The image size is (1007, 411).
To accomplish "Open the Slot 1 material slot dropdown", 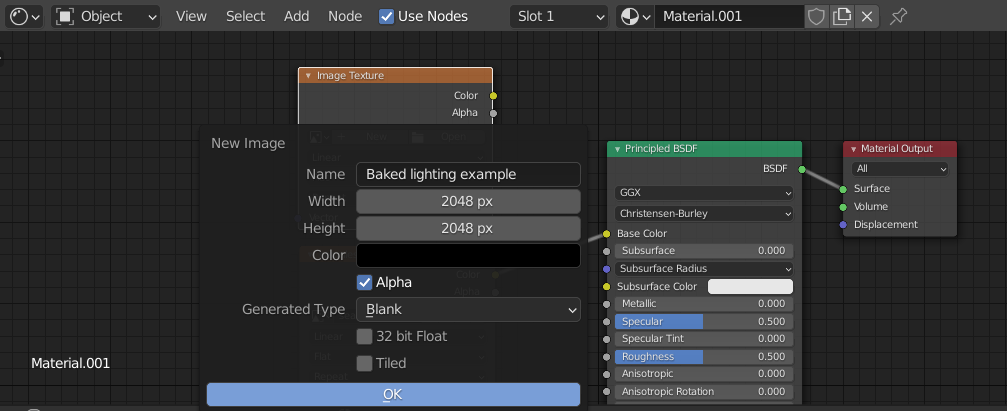I will pyautogui.click(x=559, y=16).
